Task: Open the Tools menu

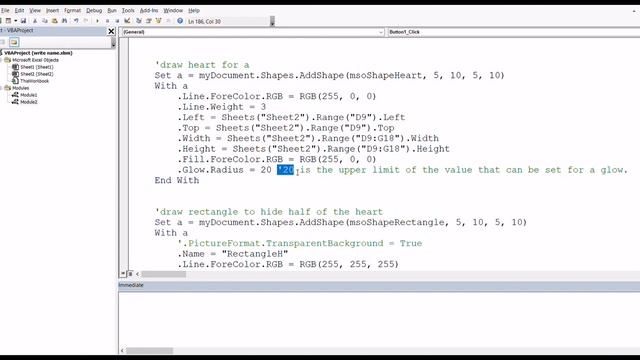Action: click(128, 11)
